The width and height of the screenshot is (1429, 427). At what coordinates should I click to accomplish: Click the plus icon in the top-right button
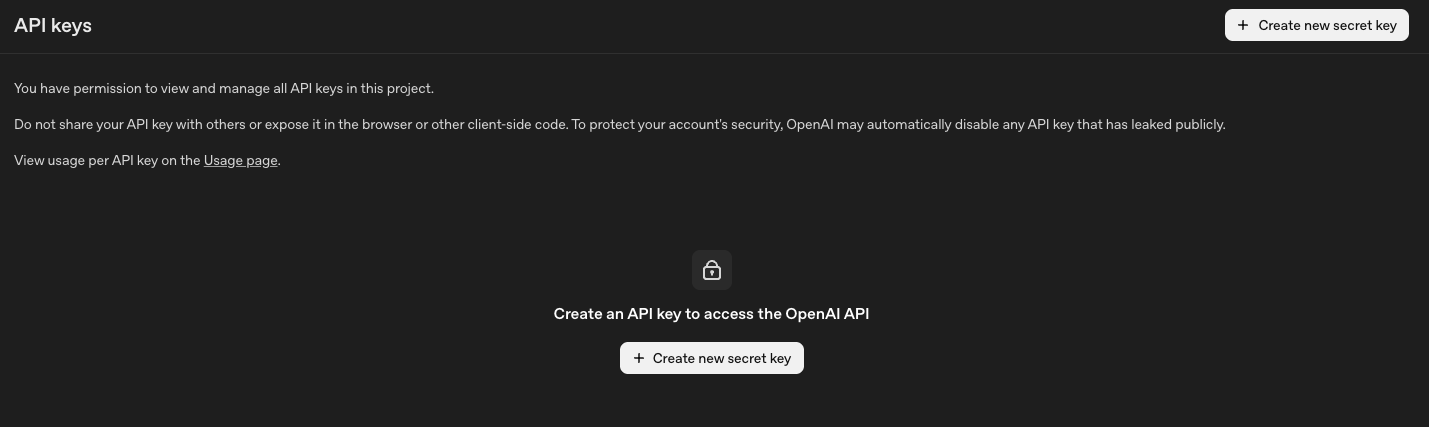[1243, 25]
